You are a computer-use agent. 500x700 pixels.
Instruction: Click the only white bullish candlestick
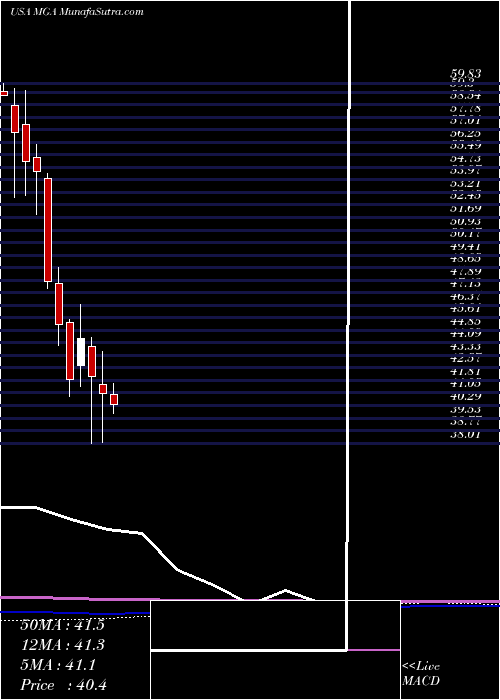pos(81,352)
